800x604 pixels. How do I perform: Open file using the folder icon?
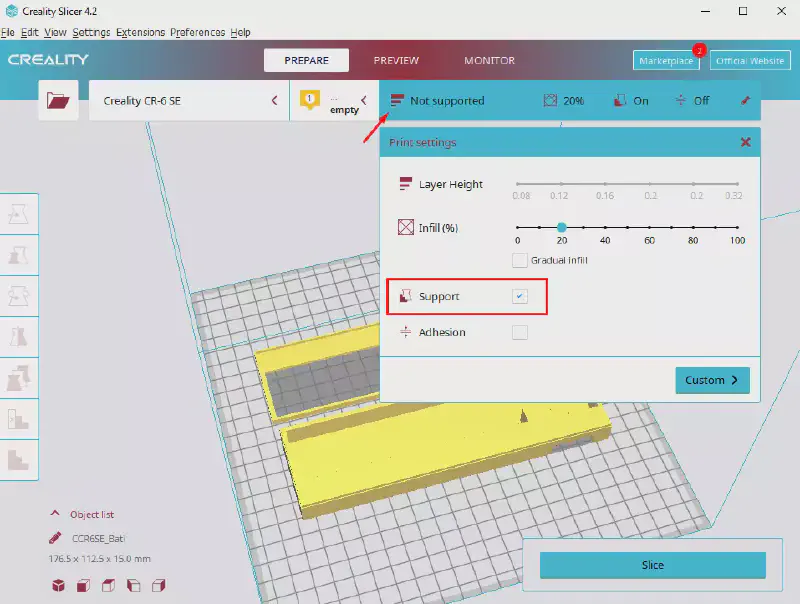(58, 101)
